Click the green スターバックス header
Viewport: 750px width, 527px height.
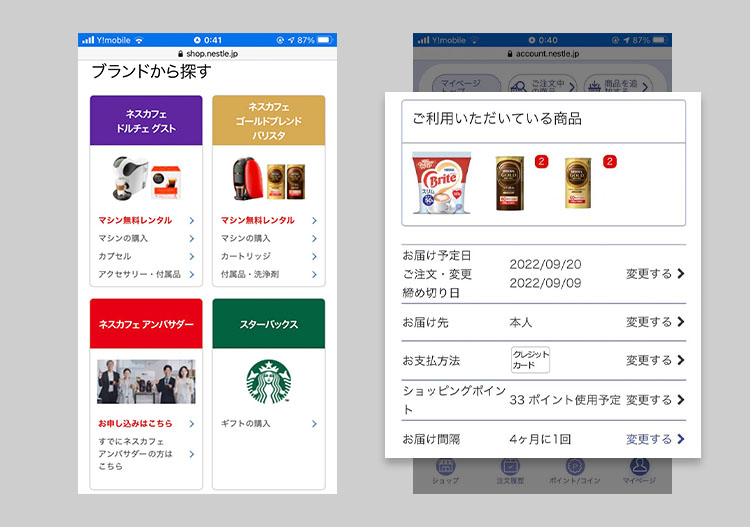(x=268, y=324)
